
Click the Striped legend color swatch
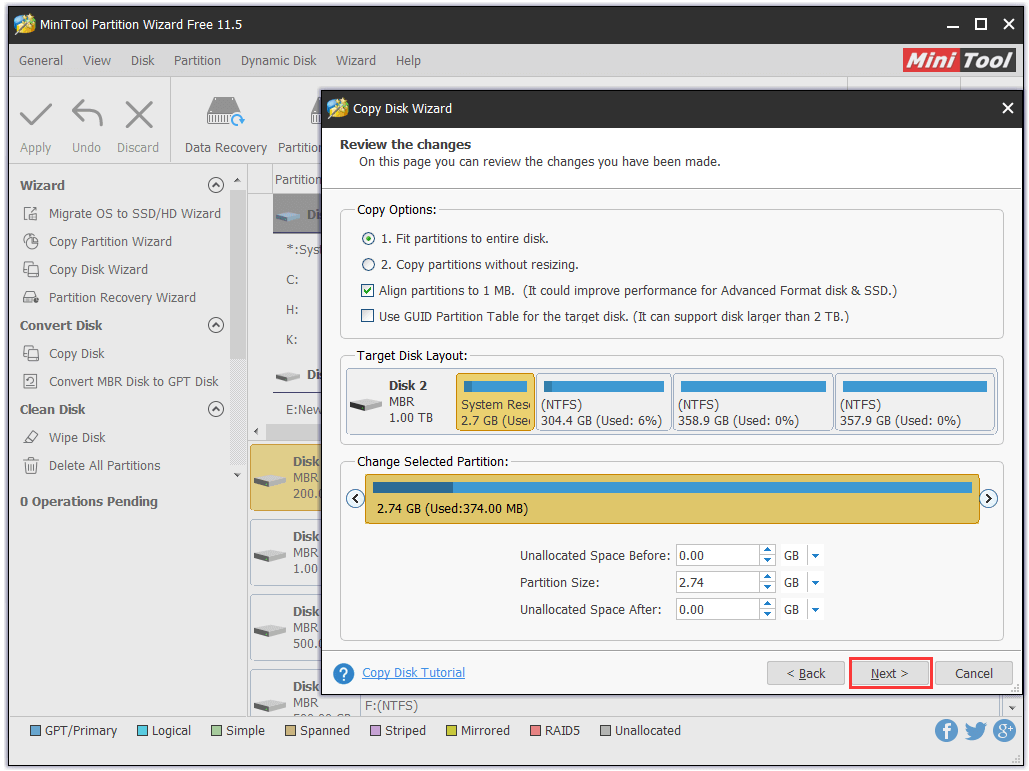click(x=375, y=730)
